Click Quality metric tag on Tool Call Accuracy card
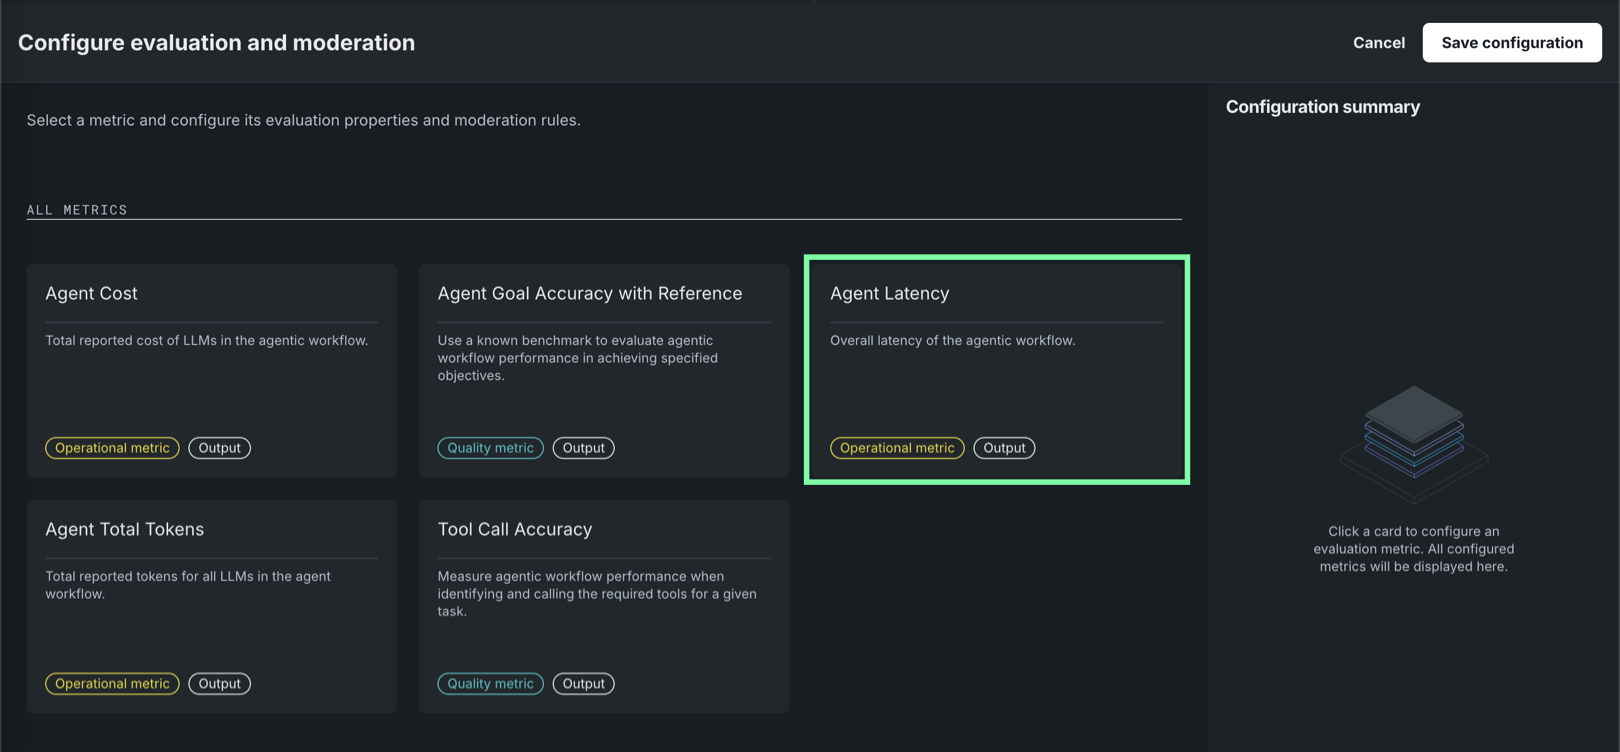Viewport: 1620px width, 752px height. (490, 684)
